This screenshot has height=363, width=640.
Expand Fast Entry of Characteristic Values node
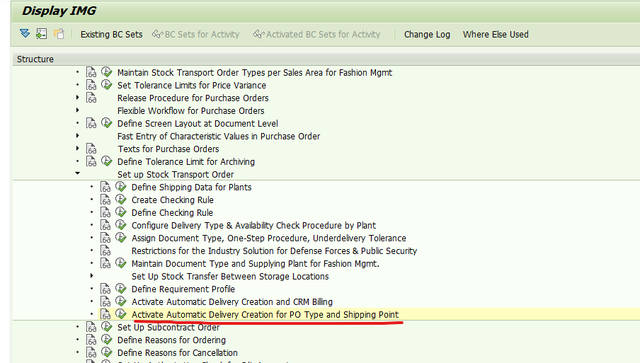[x=78, y=136]
